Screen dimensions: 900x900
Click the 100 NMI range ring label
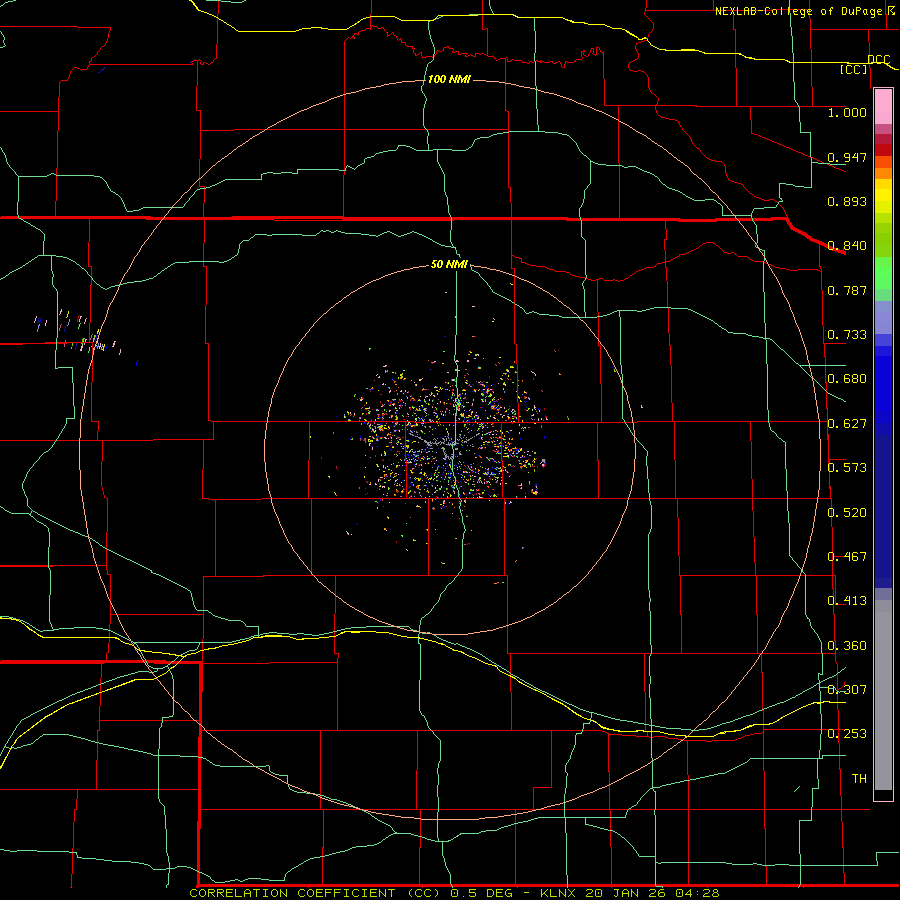[449, 79]
